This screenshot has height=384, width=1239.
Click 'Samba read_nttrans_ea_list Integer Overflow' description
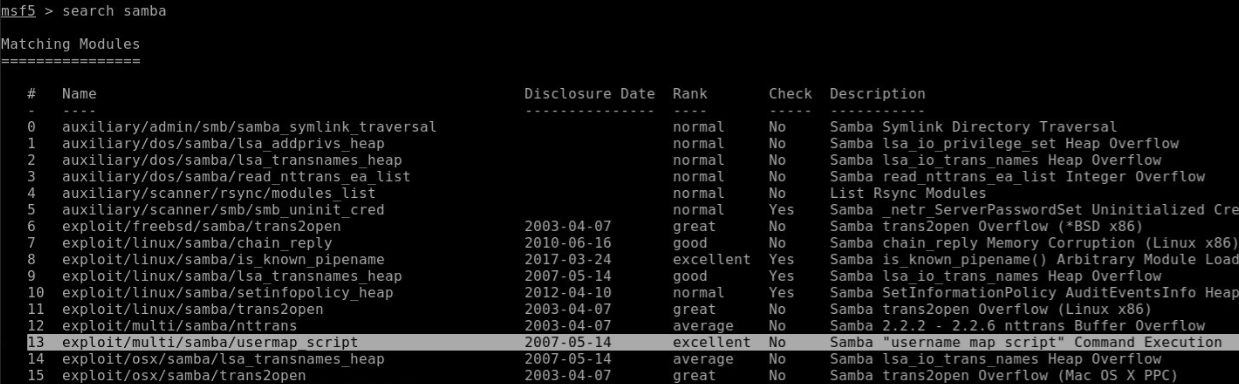coord(1018,176)
